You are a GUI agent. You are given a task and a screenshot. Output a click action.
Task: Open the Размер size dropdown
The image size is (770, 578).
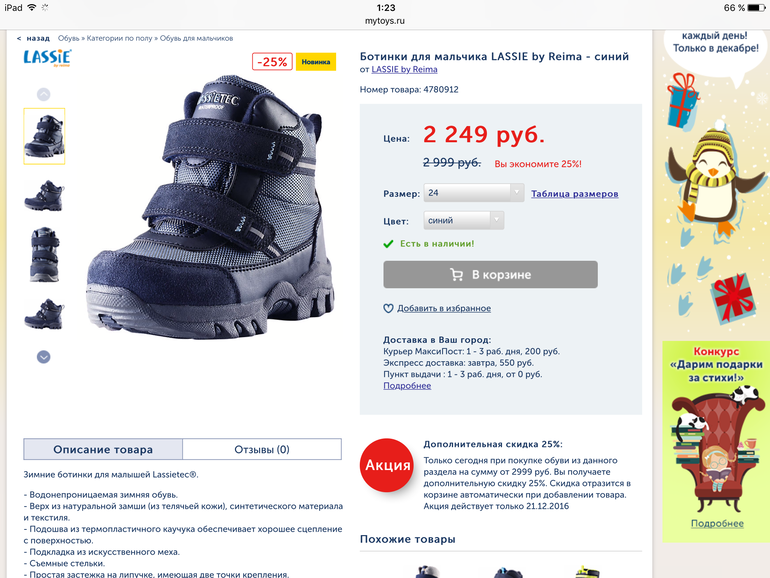474,193
